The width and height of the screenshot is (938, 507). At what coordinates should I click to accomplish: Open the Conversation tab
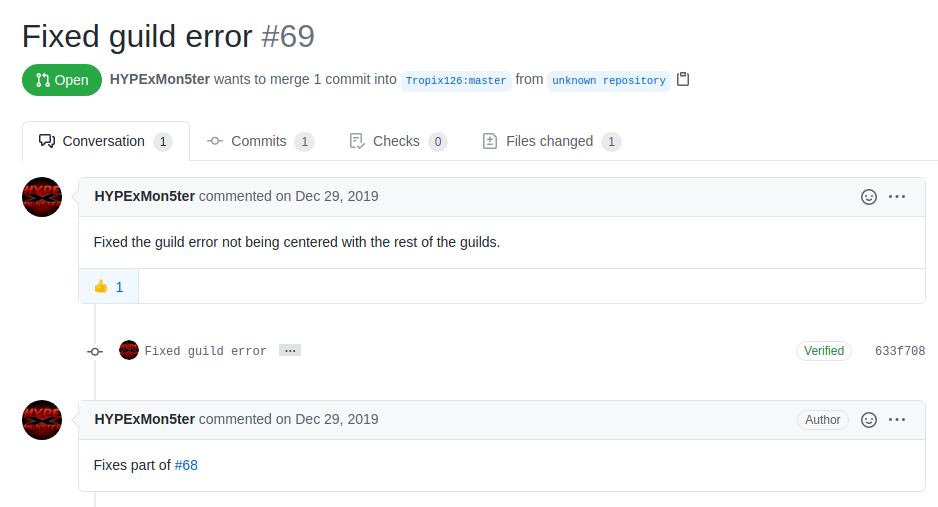coord(106,141)
